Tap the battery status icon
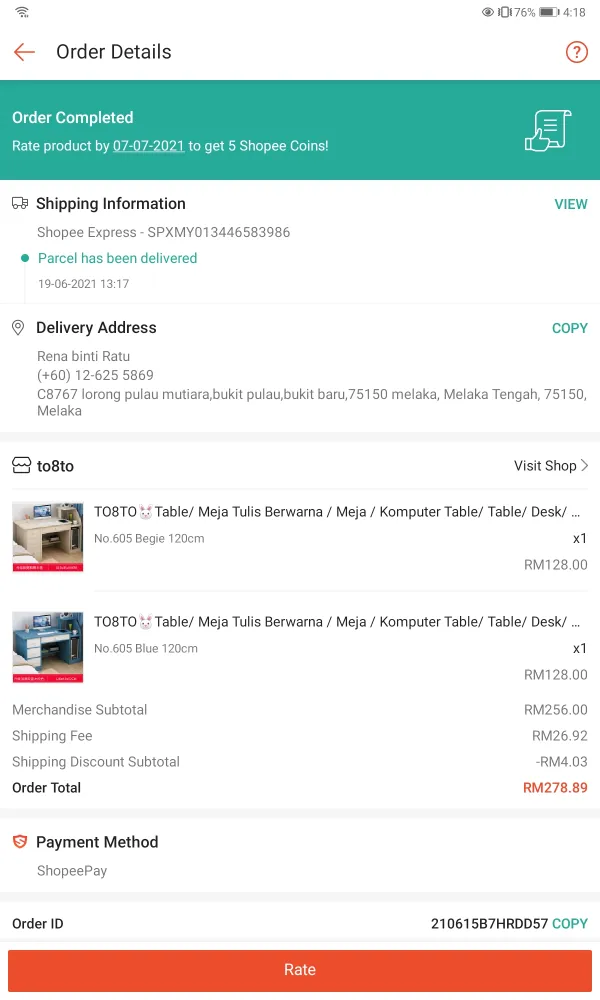This screenshot has width=600, height=1000. pyautogui.click(x=548, y=12)
